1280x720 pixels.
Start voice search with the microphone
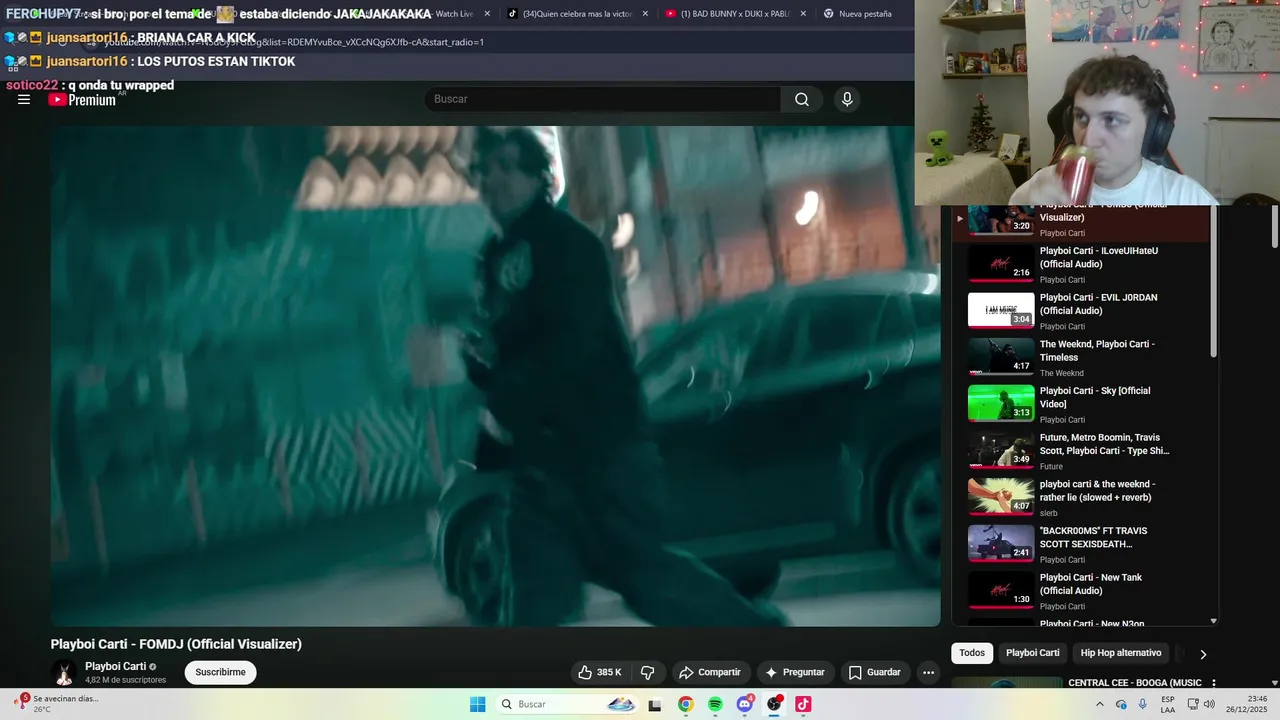[x=847, y=99]
